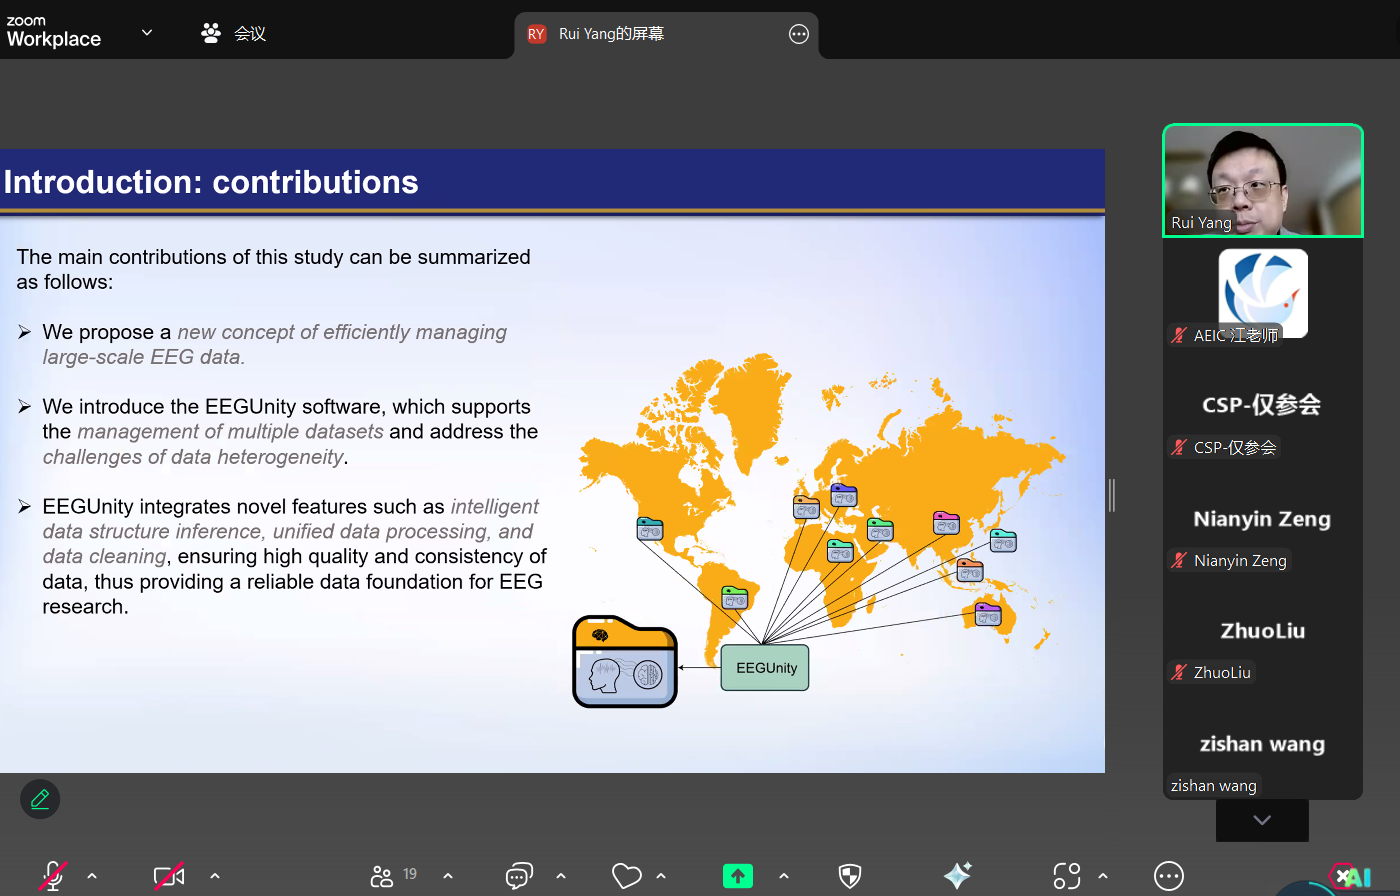Open the host tools shield icon
Screen dimensions: 1400x896
click(x=849, y=876)
